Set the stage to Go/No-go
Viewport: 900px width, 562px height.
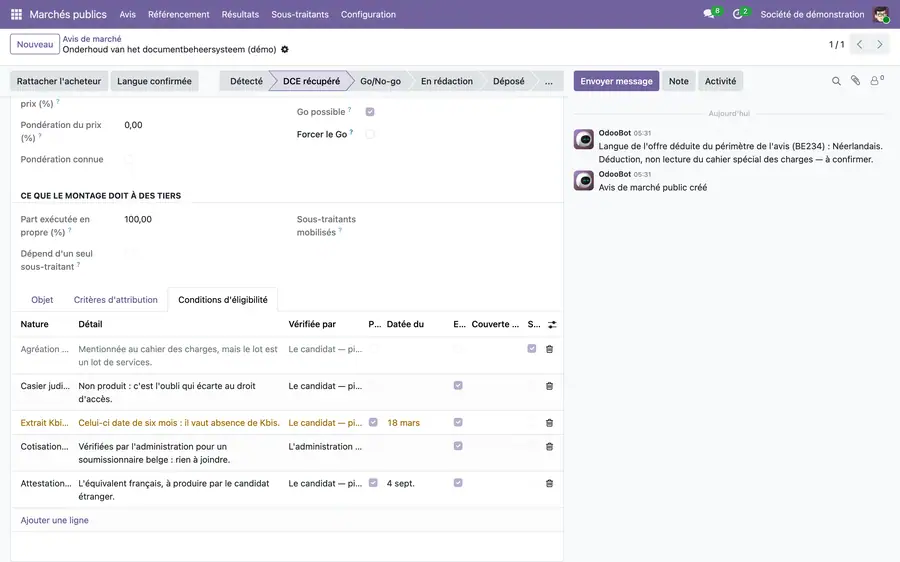click(380, 81)
